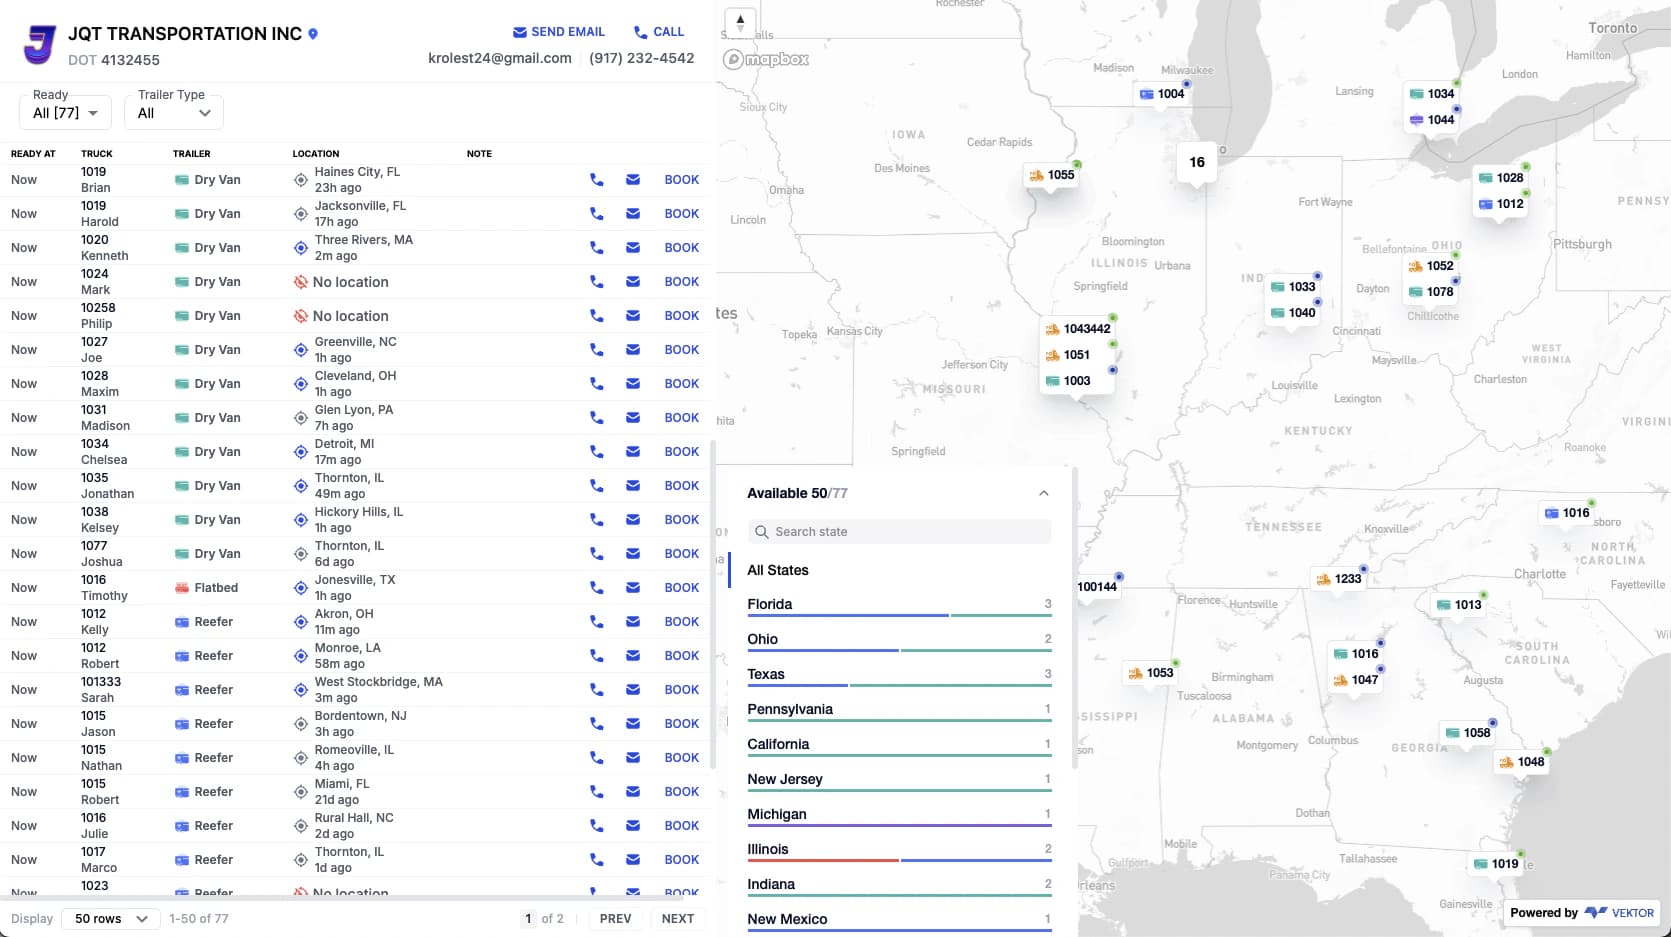Click the envelope icon in Chelsea's 1034 row
This screenshot has height=937, width=1671.
(x=633, y=452)
